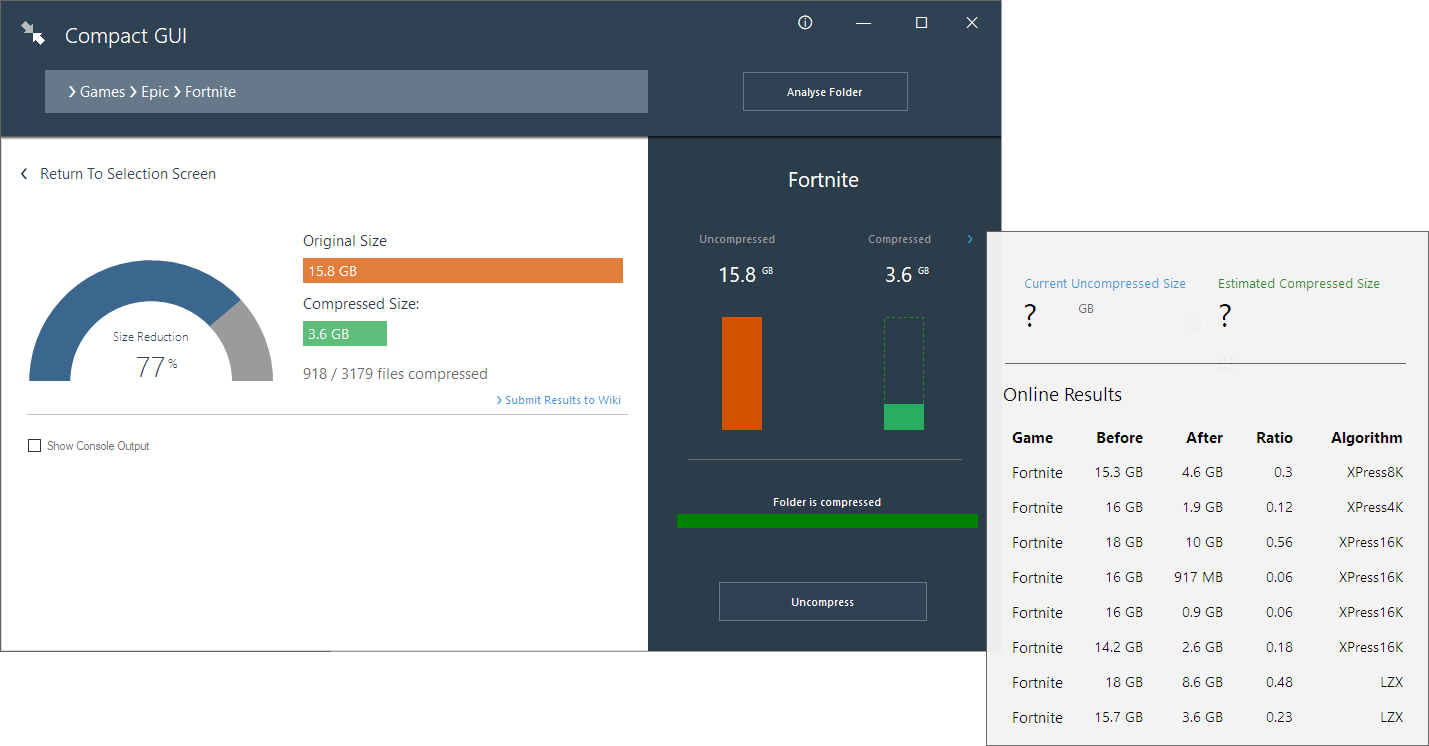Click the question mark under Estimated Compressed Size
Image resolution: width=1429 pixels, height=746 pixels.
click(x=1225, y=314)
